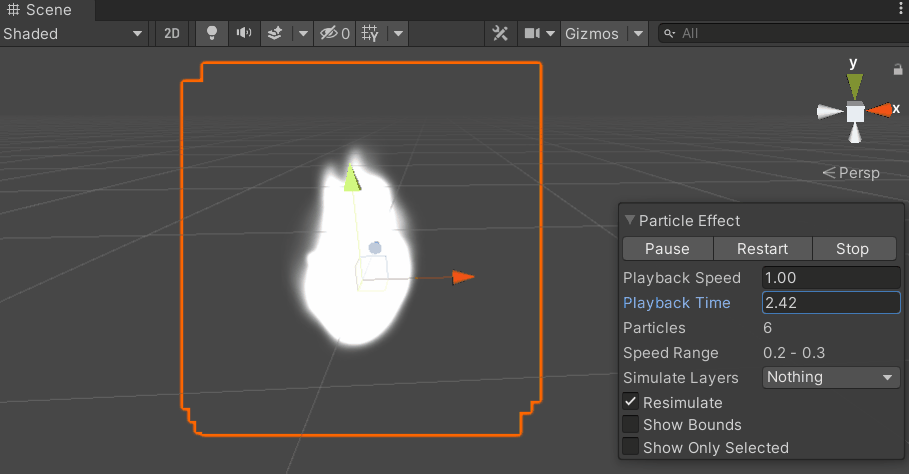
Task: Click Playback Speed value field
Action: click(831, 278)
